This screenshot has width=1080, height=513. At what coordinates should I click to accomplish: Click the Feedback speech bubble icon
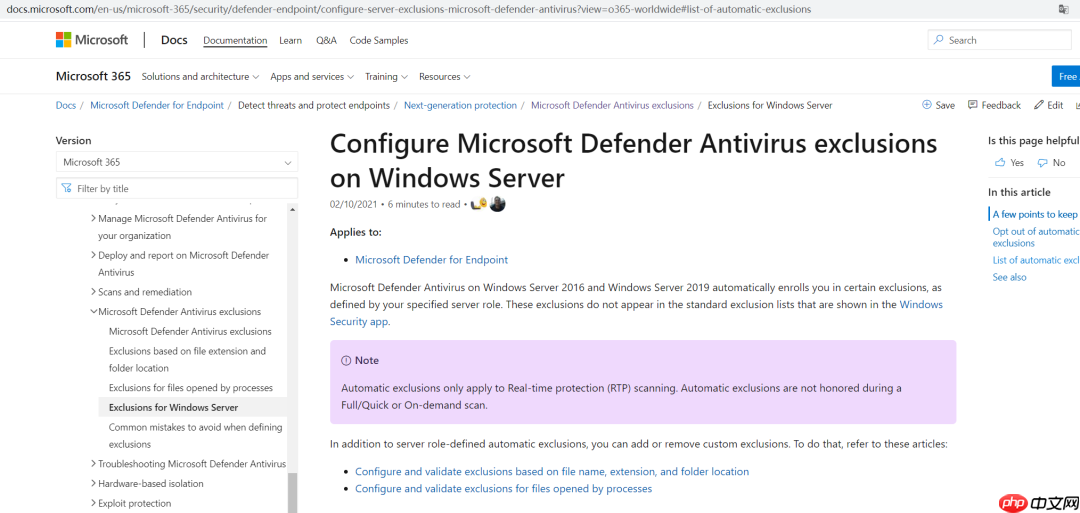tap(973, 105)
